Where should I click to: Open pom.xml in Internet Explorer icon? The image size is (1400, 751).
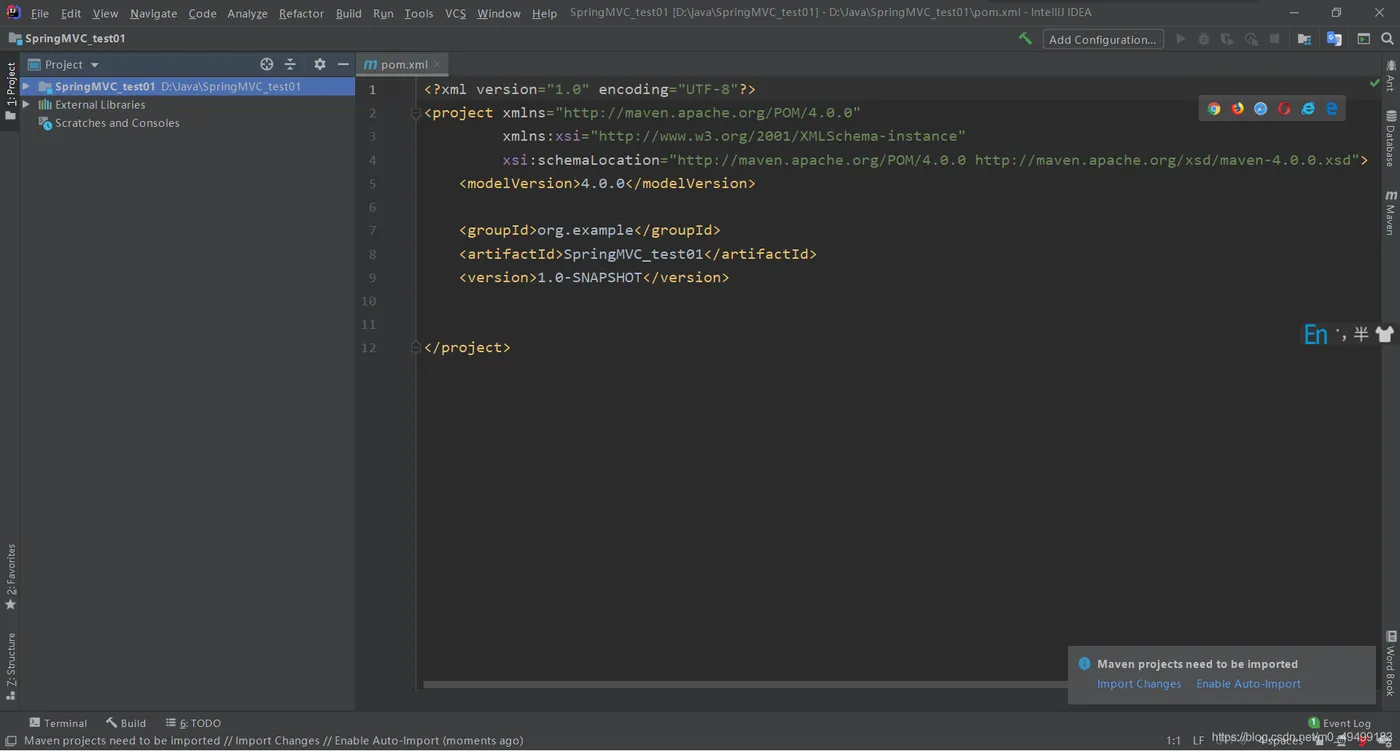coord(1308,109)
